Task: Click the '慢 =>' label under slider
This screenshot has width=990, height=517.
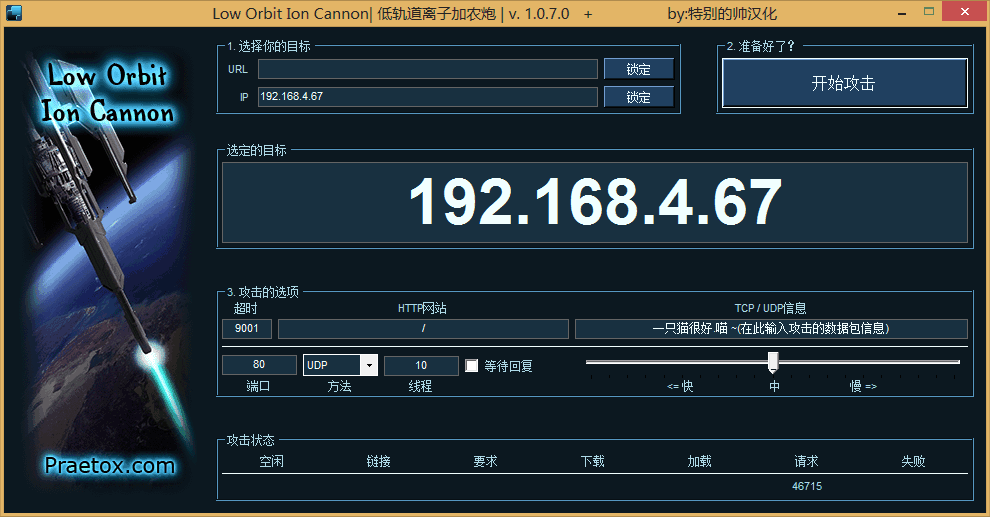Action: tap(863, 386)
